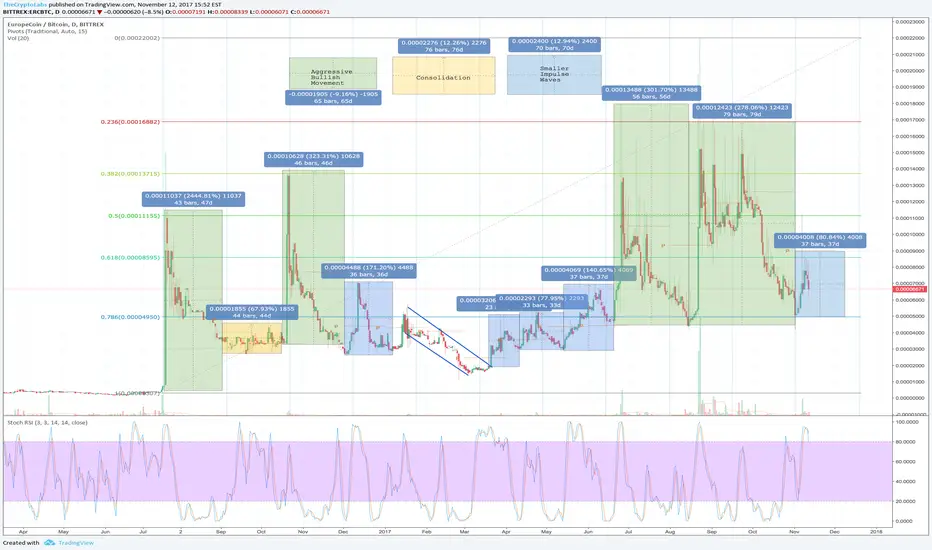The image size is (932, 550).
Task: Click the '2444.81%' 43 bars measurement label
Action: (x=193, y=199)
